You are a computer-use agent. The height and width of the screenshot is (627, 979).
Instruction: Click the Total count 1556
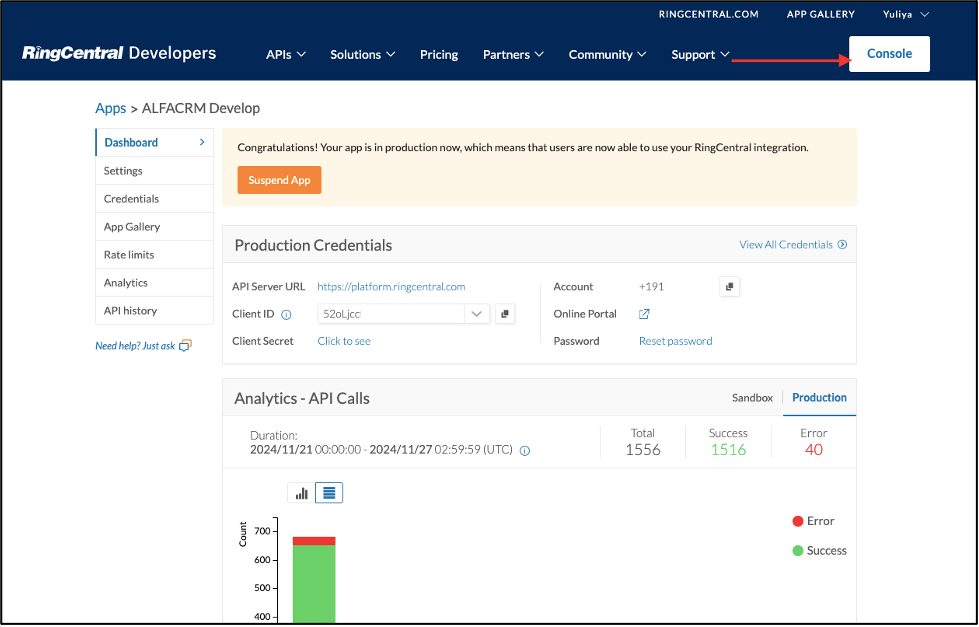point(643,450)
